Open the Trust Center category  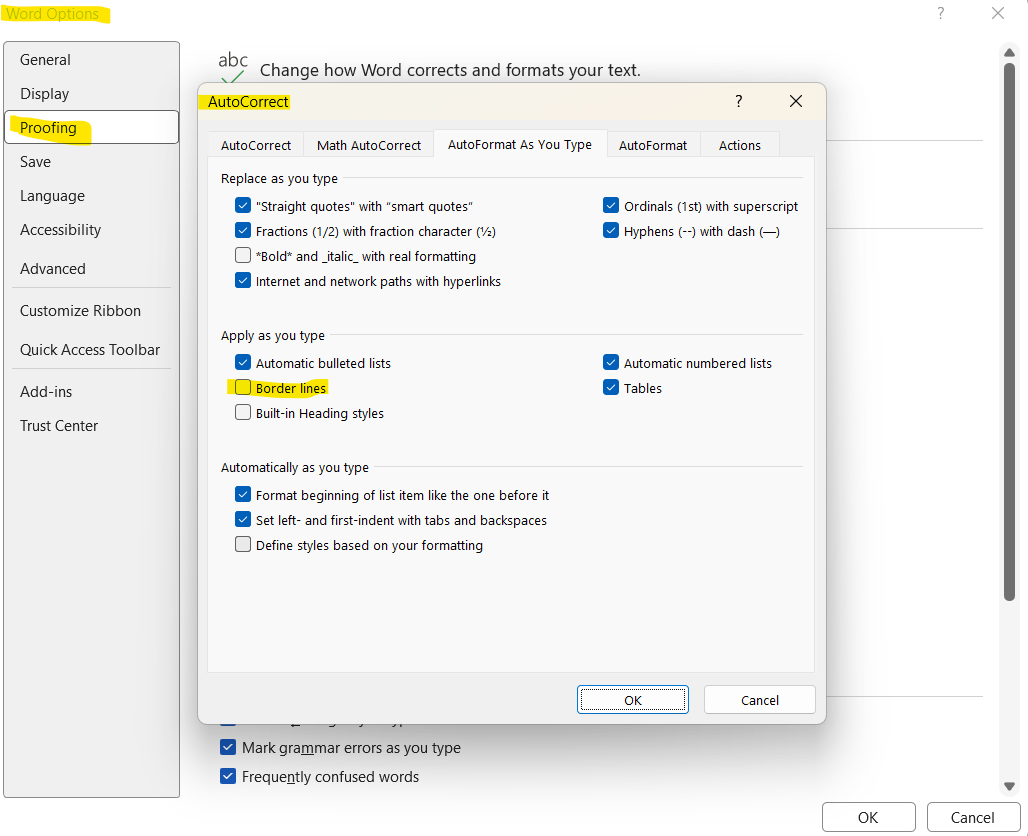(x=91, y=426)
